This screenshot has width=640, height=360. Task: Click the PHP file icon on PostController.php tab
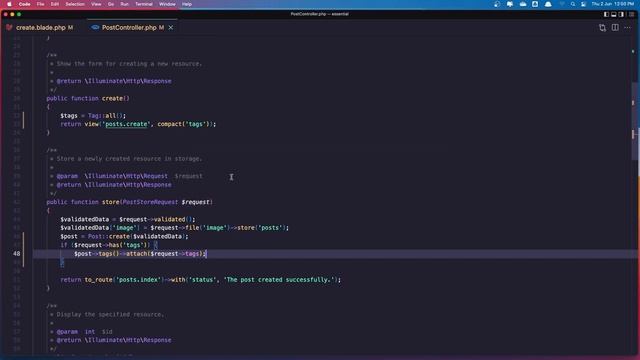[x=95, y=27]
